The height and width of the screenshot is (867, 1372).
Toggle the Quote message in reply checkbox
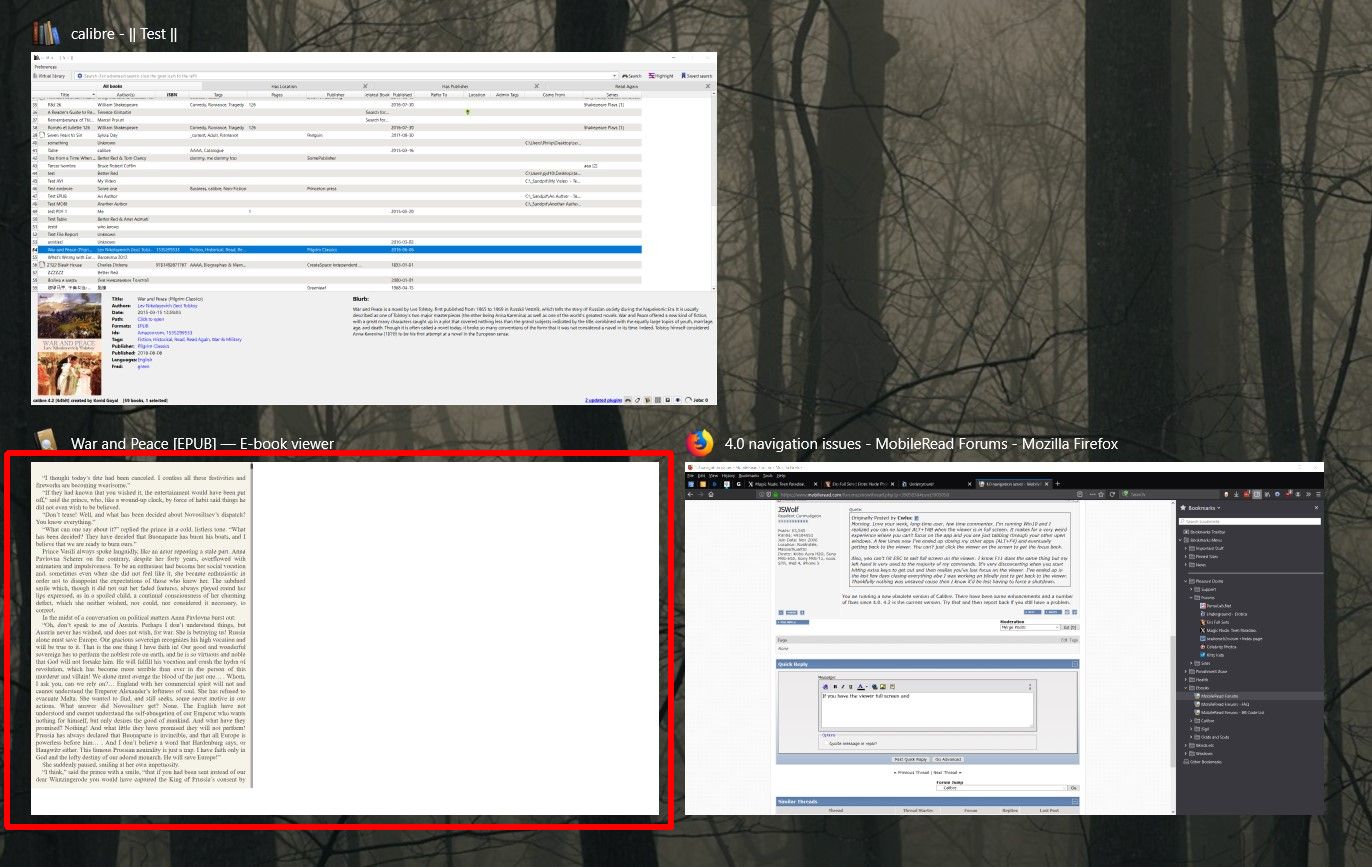point(826,744)
